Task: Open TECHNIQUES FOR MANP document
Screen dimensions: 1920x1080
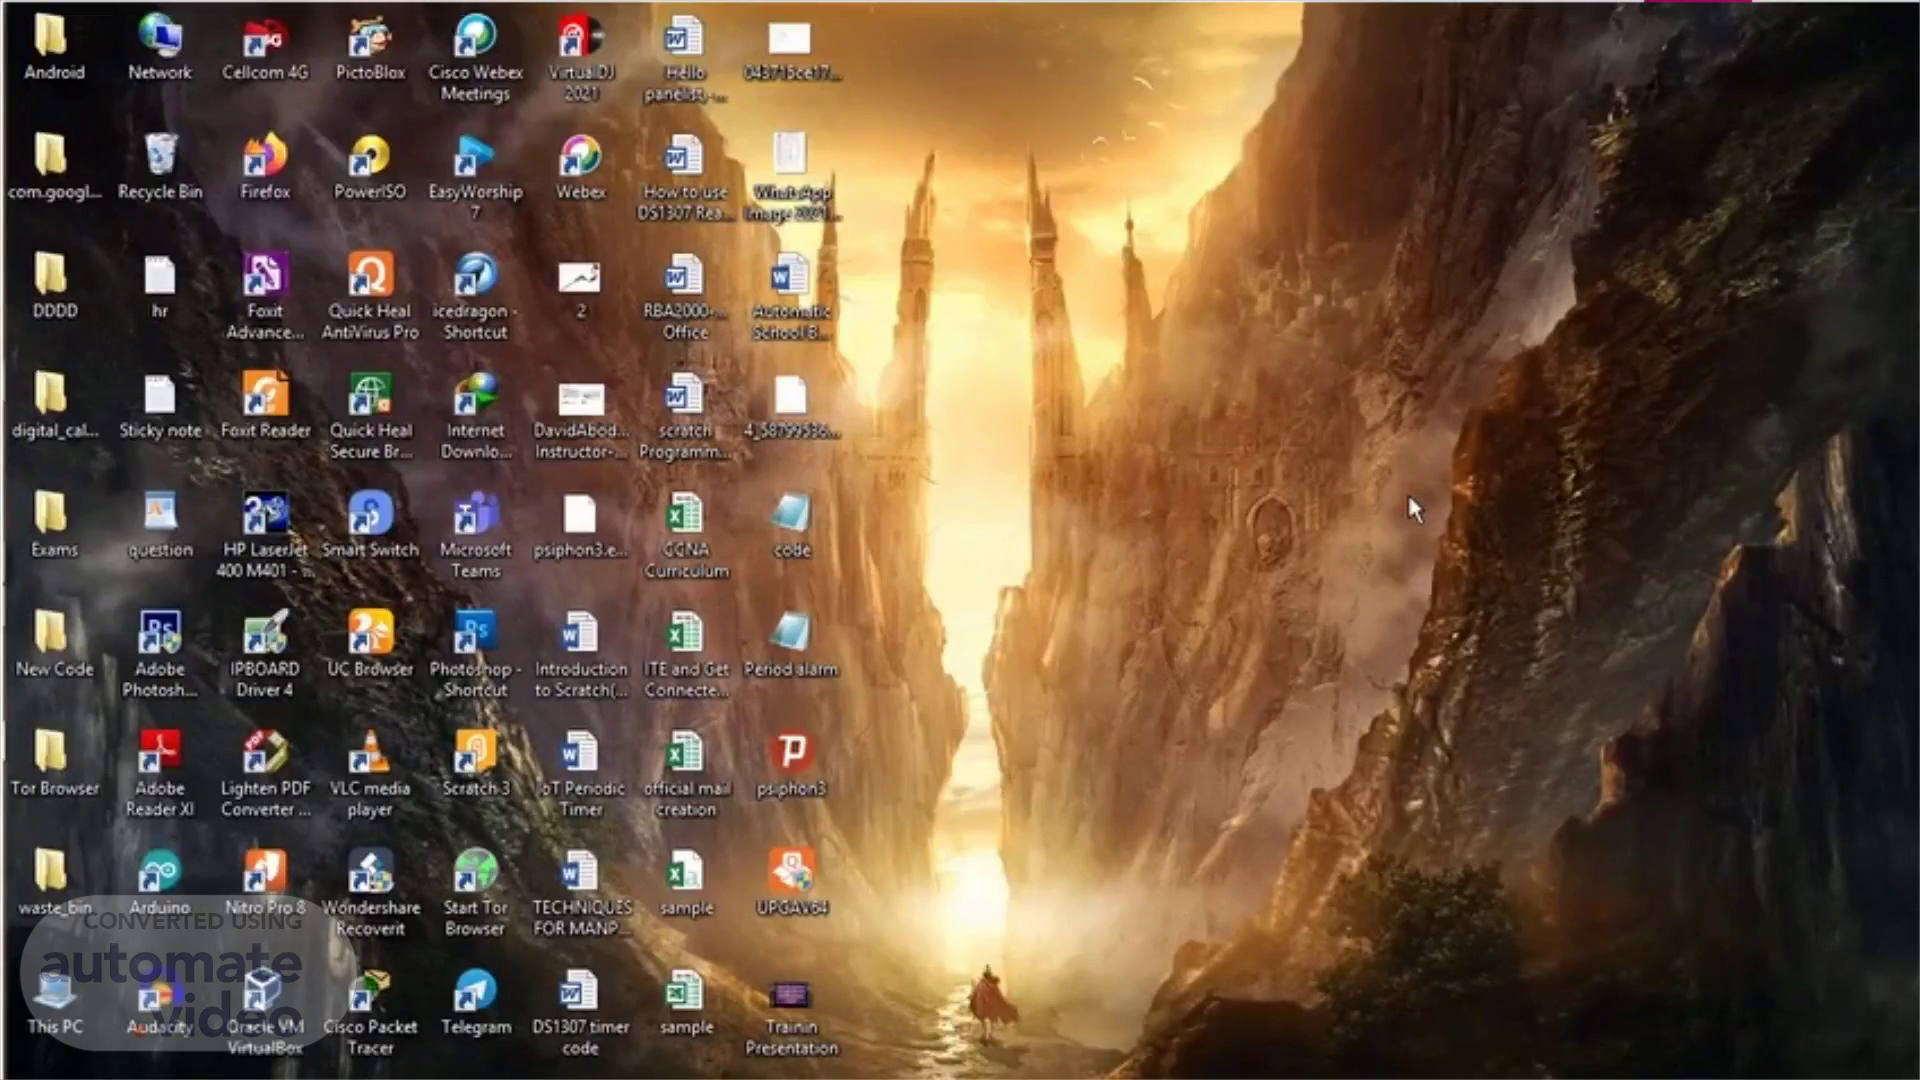Action: coord(581,891)
